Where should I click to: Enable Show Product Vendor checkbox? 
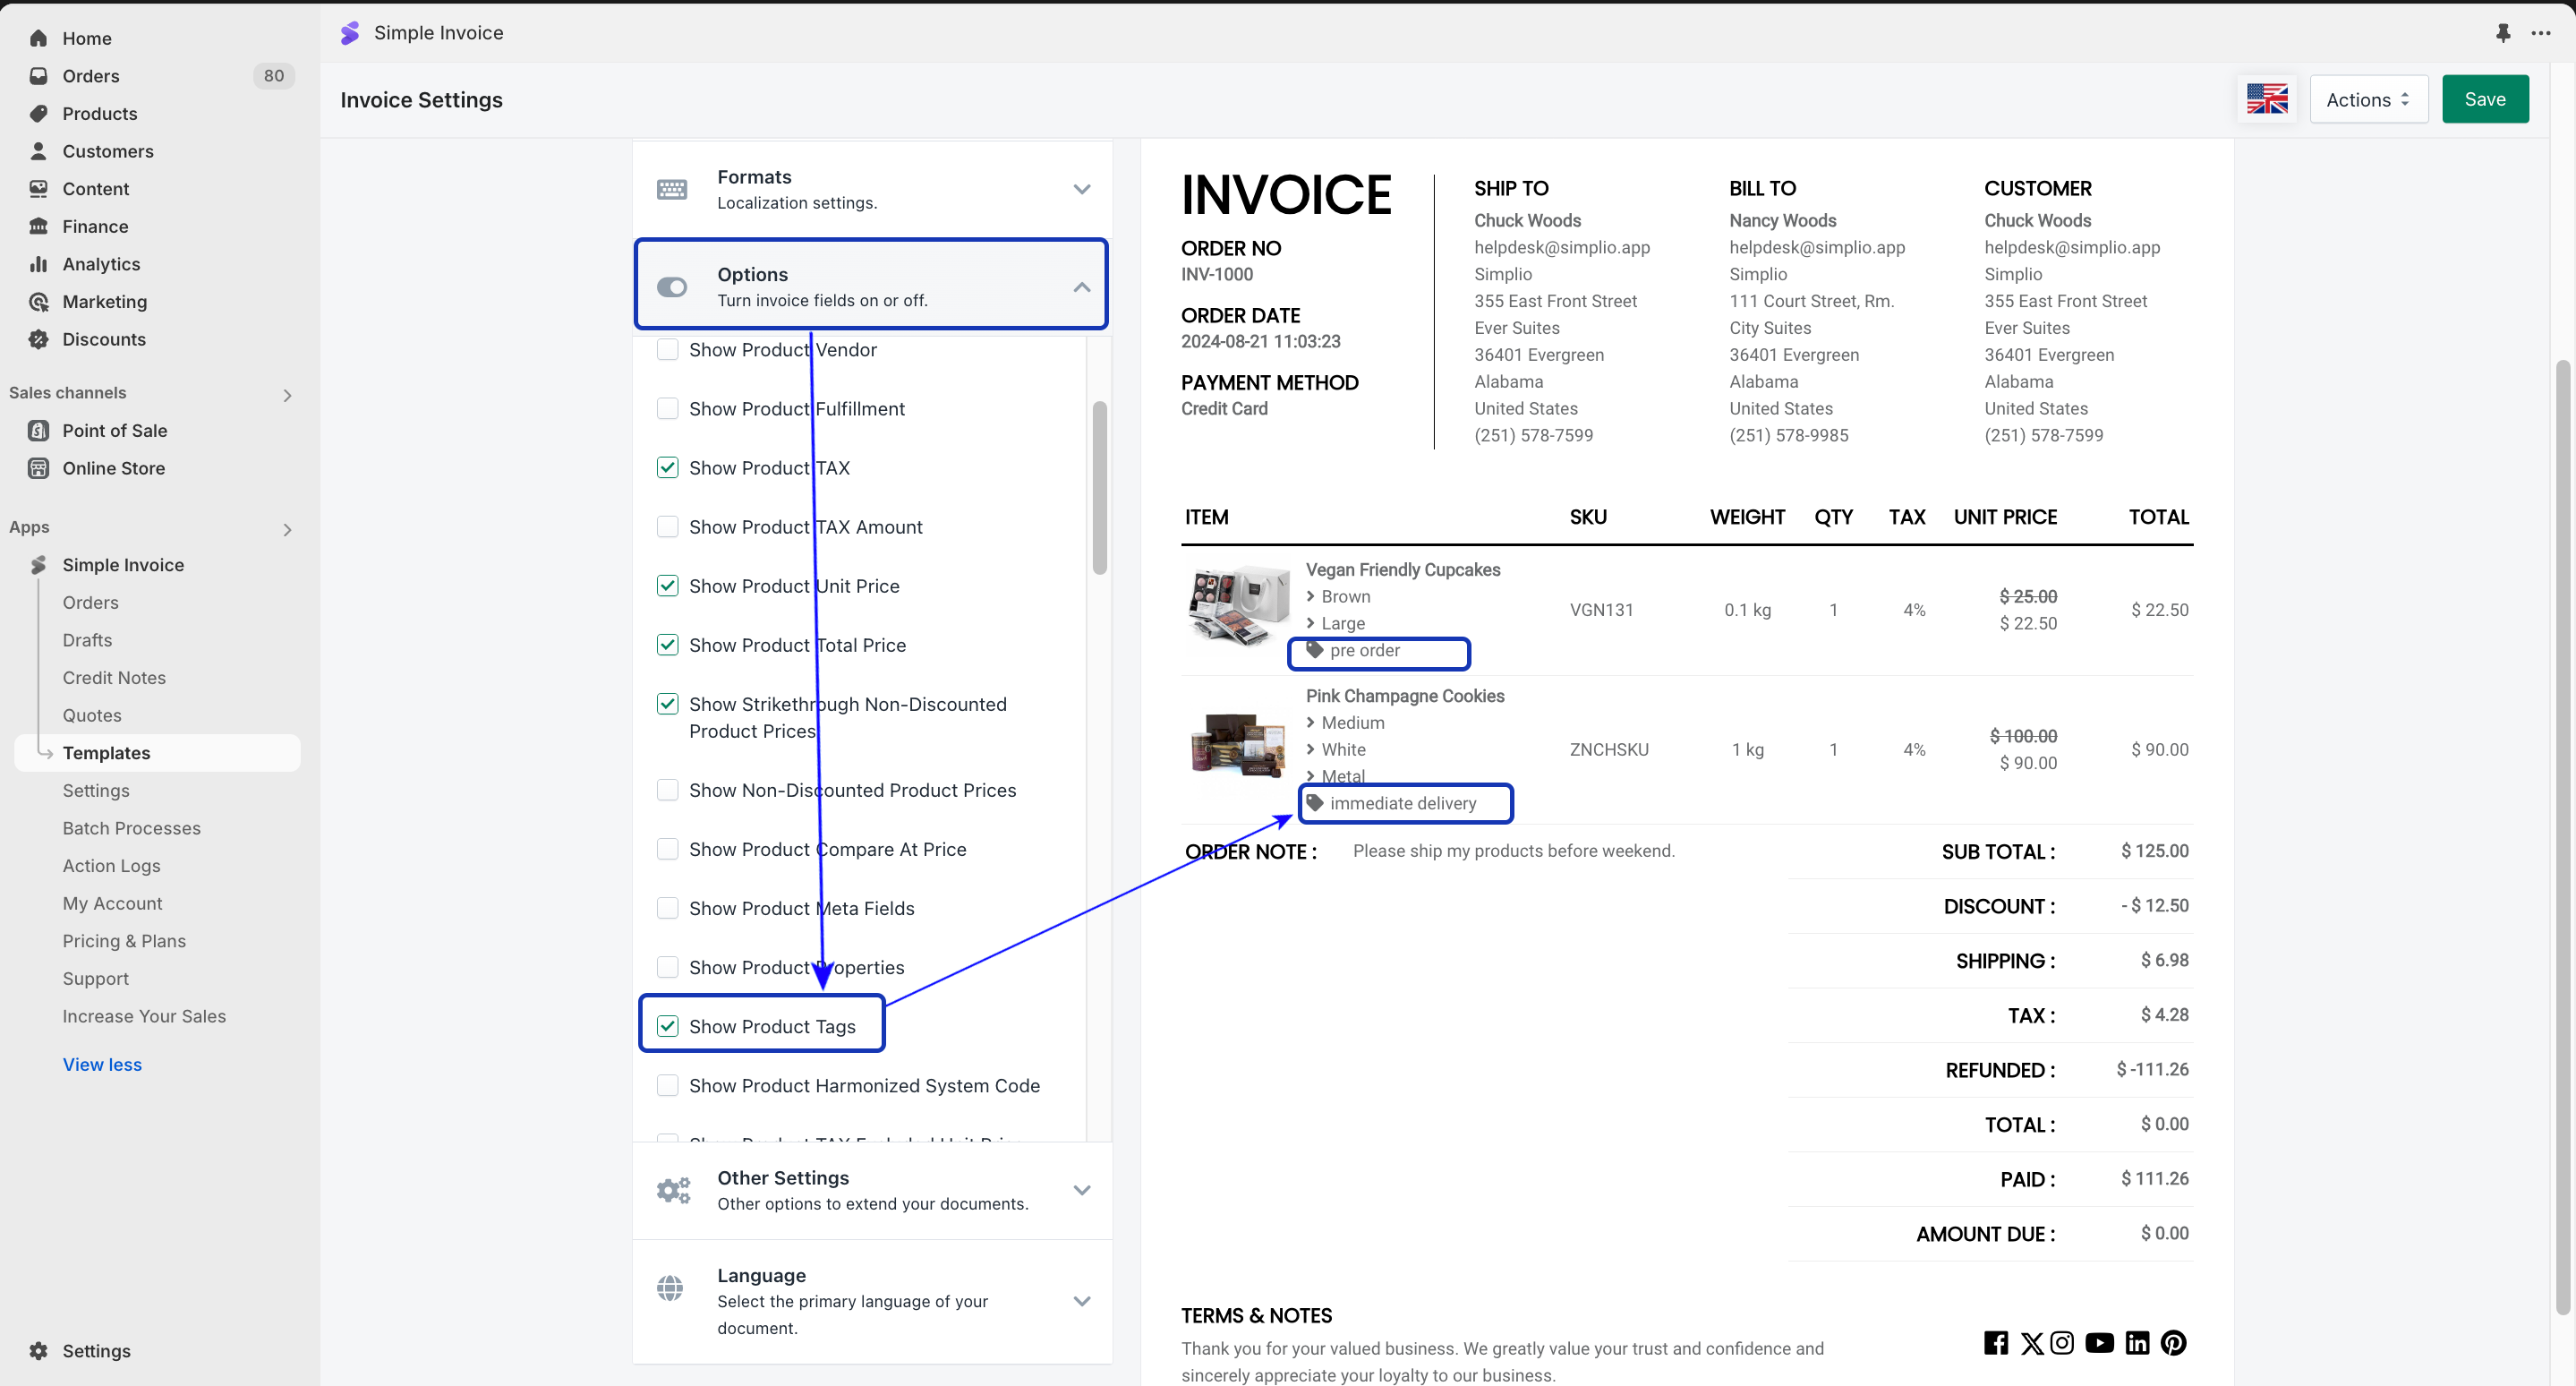(x=667, y=350)
